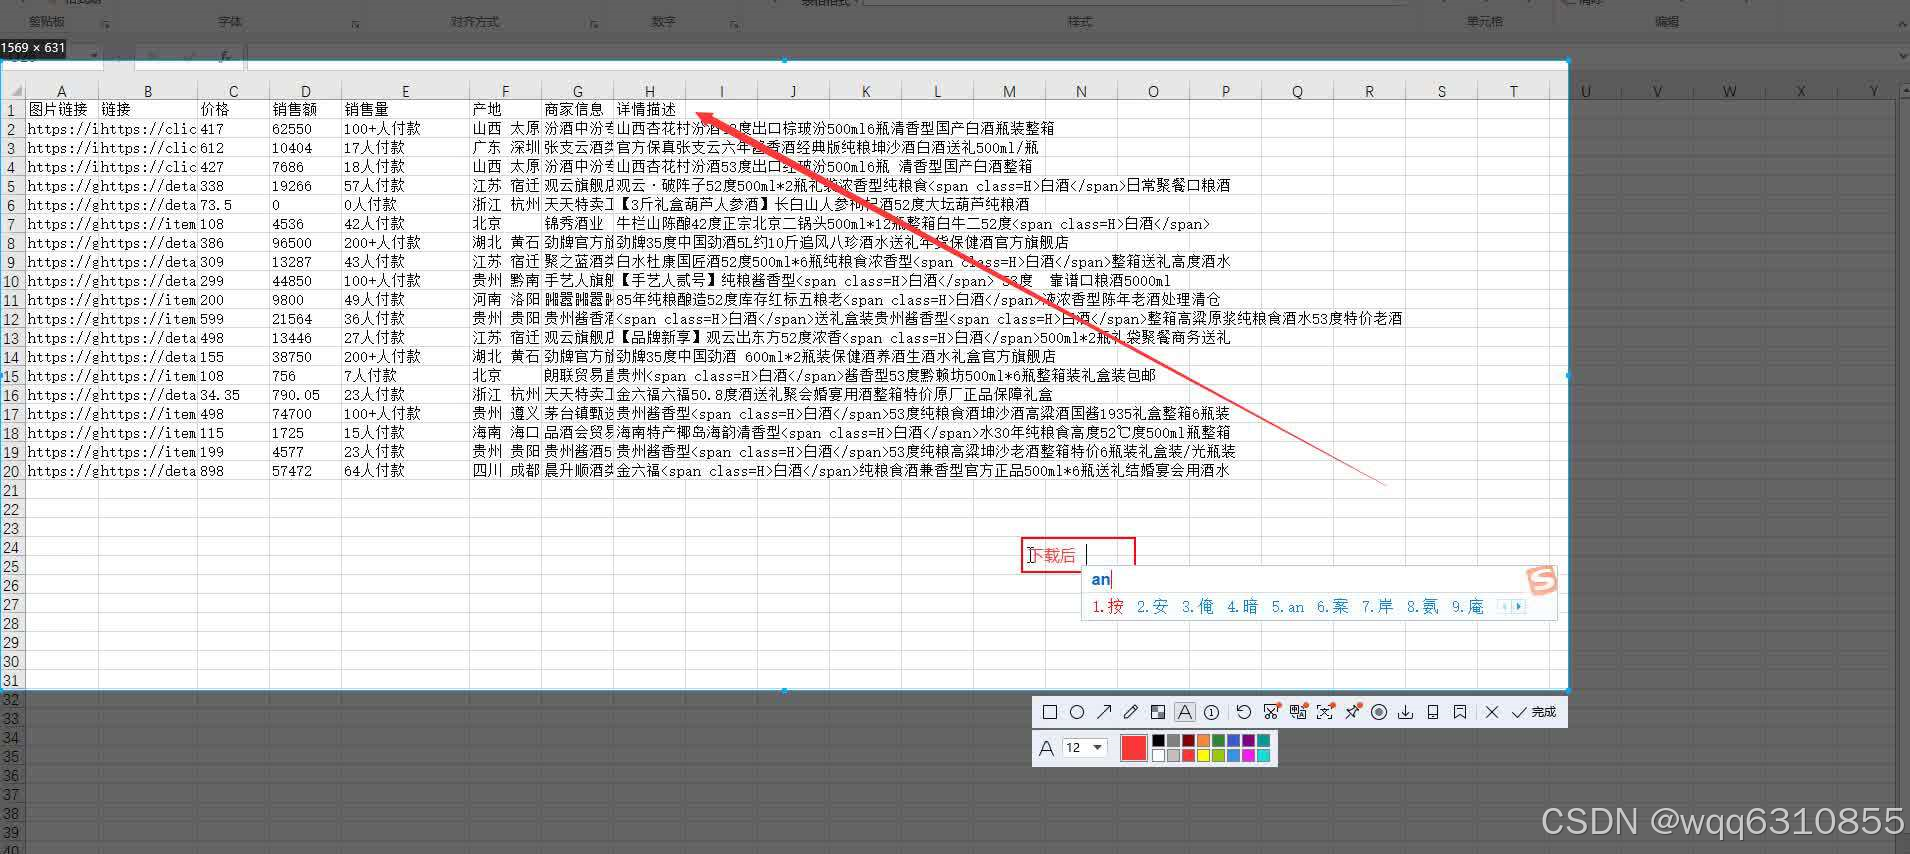Pick the dark green color swatch
The width and height of the screenshot is (1910, 854).
pyautogui.click(x=1218, y=741)
